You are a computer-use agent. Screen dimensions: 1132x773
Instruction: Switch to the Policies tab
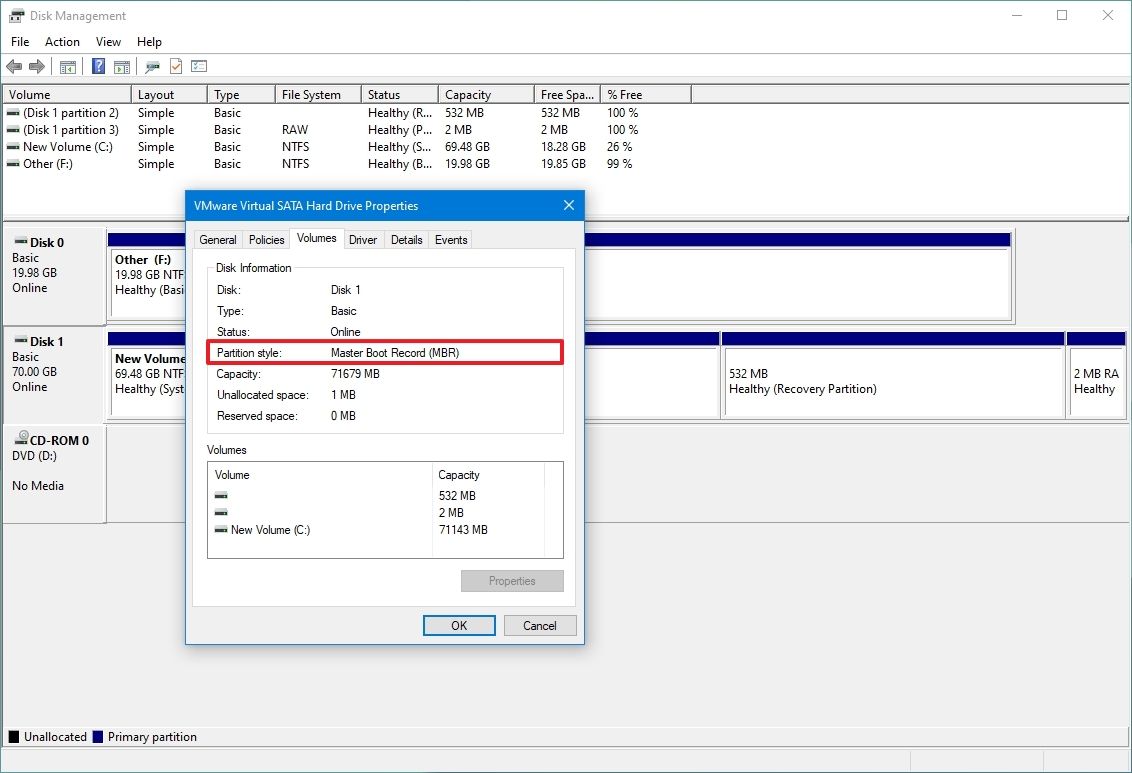point(265,239)
